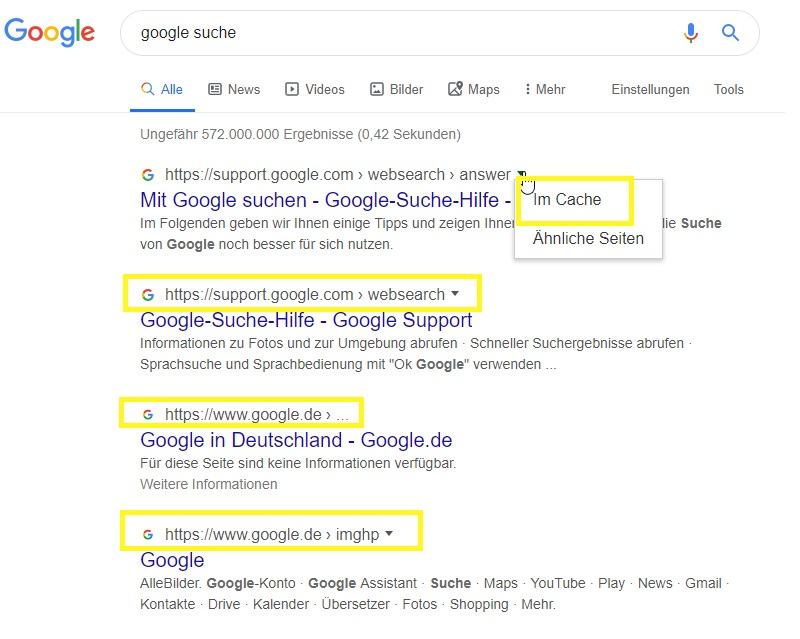Open the Google in Deutschland - Google.de result
Screen dimensions: 800x639
pyautogui.click(x=296, y=440)
